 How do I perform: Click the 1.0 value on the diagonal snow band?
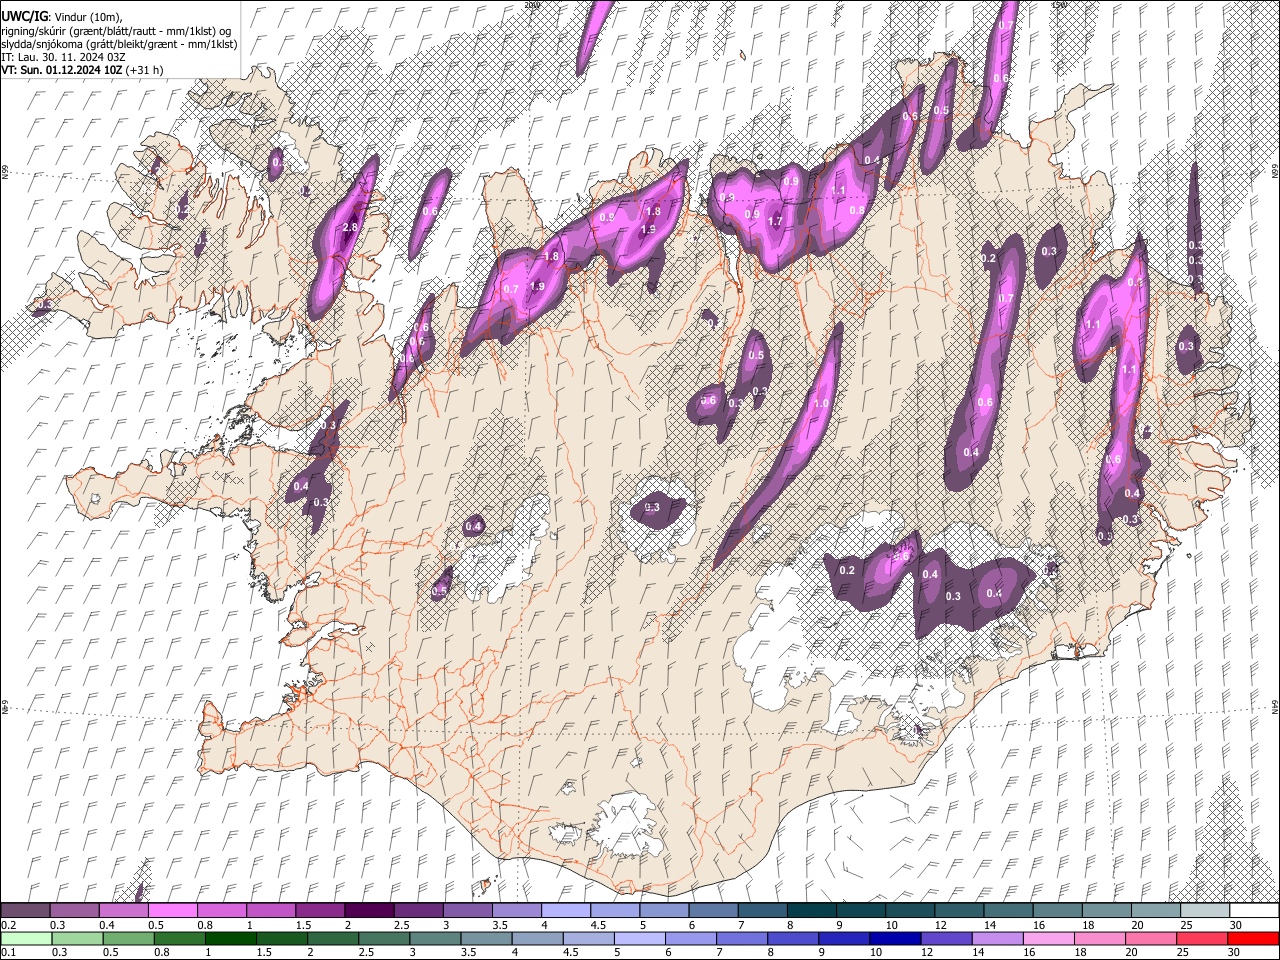click(x=822, y=403)
